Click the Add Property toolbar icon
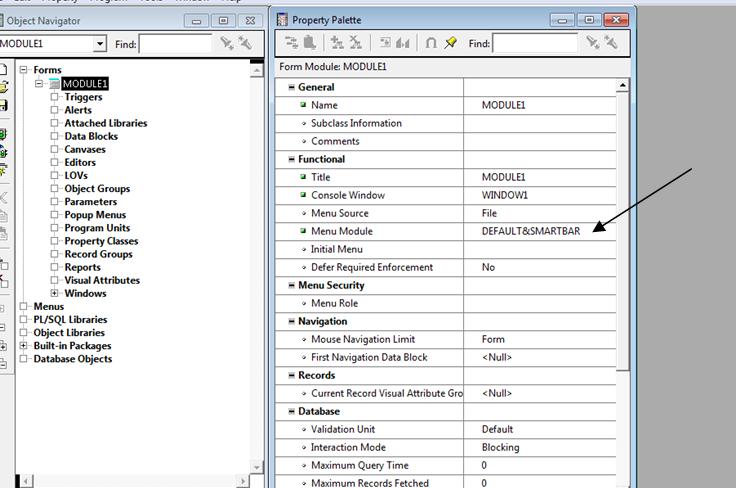 (x=337, y=43)
